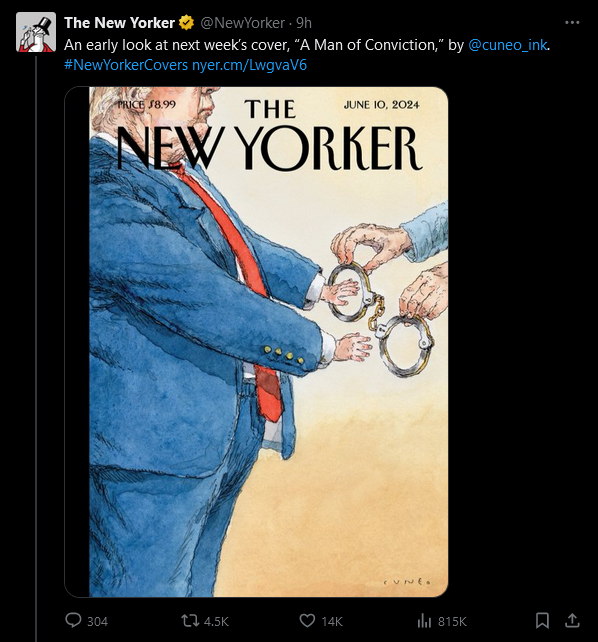Open the #NewYorkerCovers hashtag
Screen dimensions: 598x642
click(x=126, y=65)
